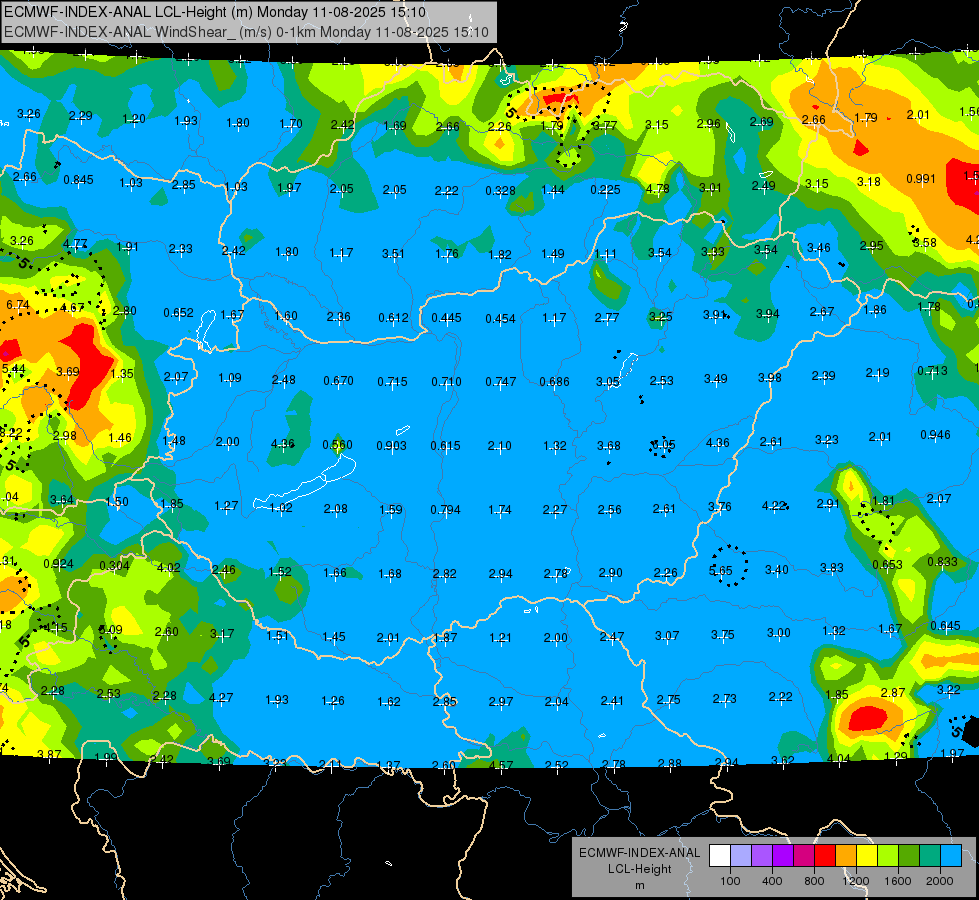Click the 1200 legend scale label
Screen dimensions: 979x900
(x=855, y=881)
